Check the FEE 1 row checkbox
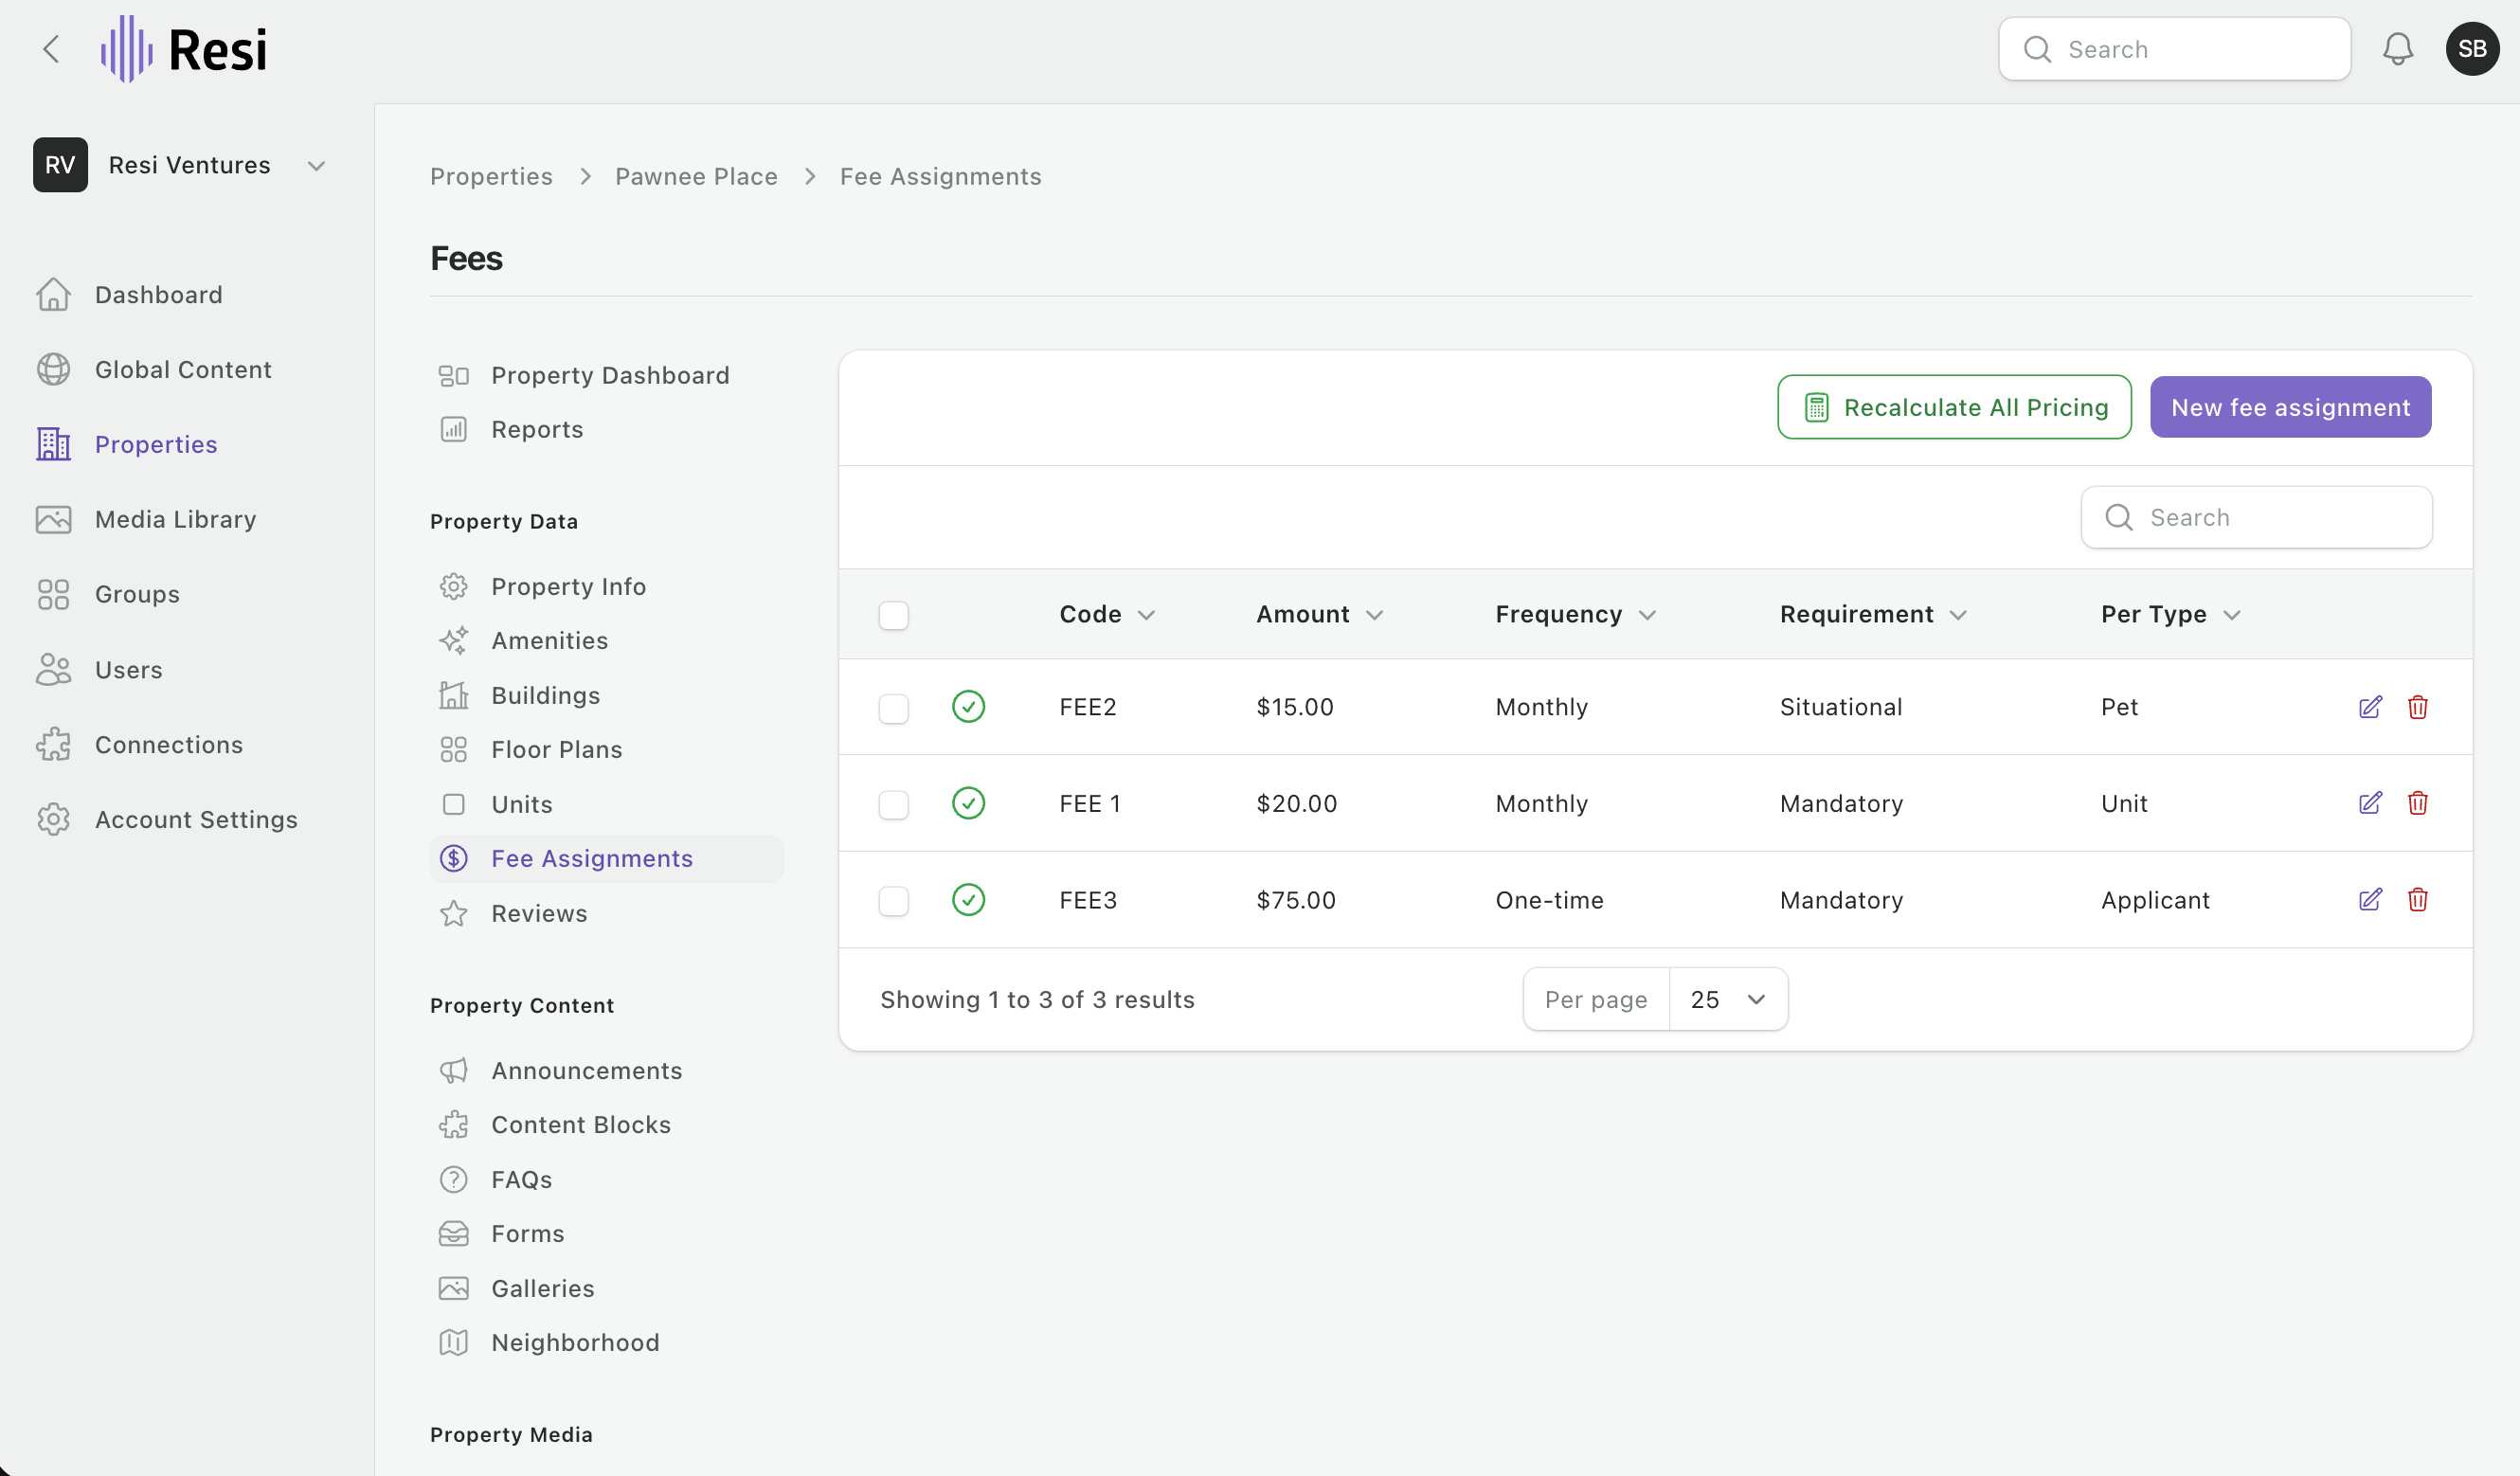 [893, 805]
